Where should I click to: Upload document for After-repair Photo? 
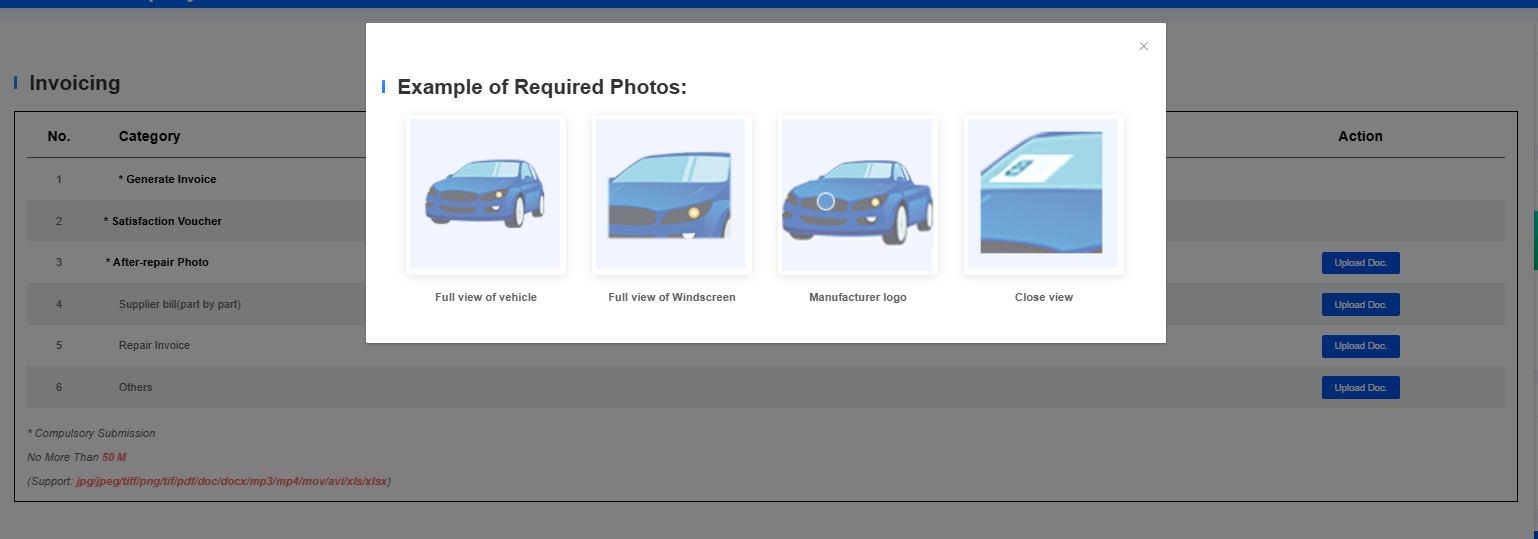(1360, 263)
